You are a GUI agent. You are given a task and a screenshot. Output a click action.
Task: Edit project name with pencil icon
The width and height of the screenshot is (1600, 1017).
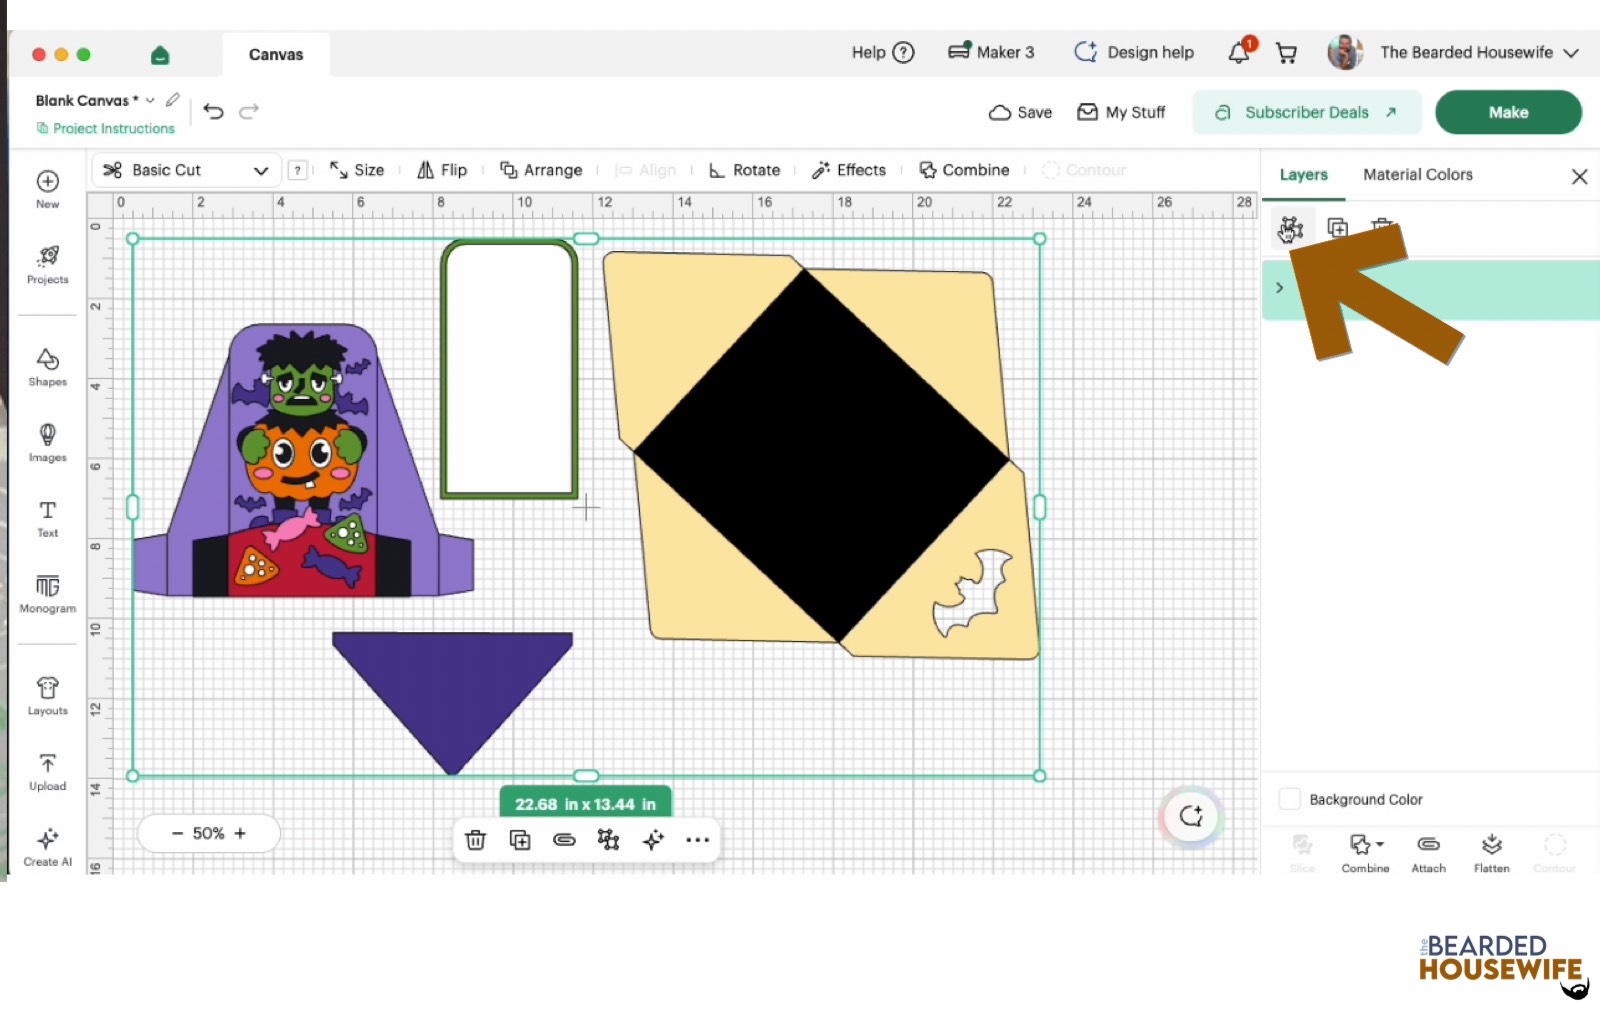(x=173, y=100)
